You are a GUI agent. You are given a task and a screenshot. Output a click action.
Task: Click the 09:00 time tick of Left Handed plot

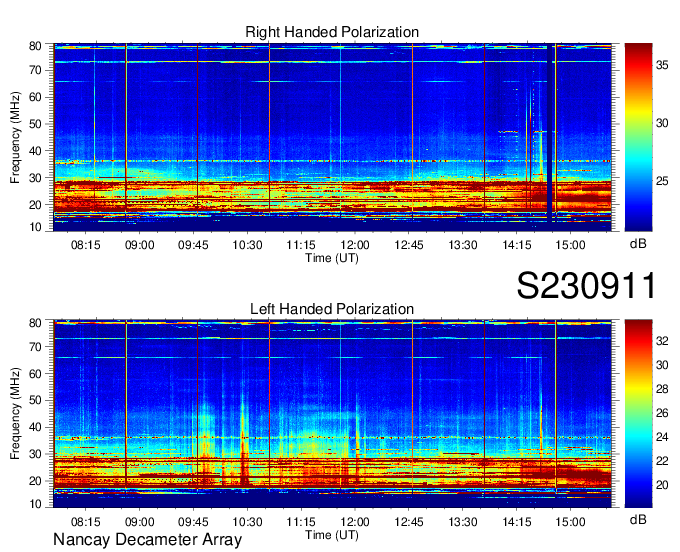(140, 522)
